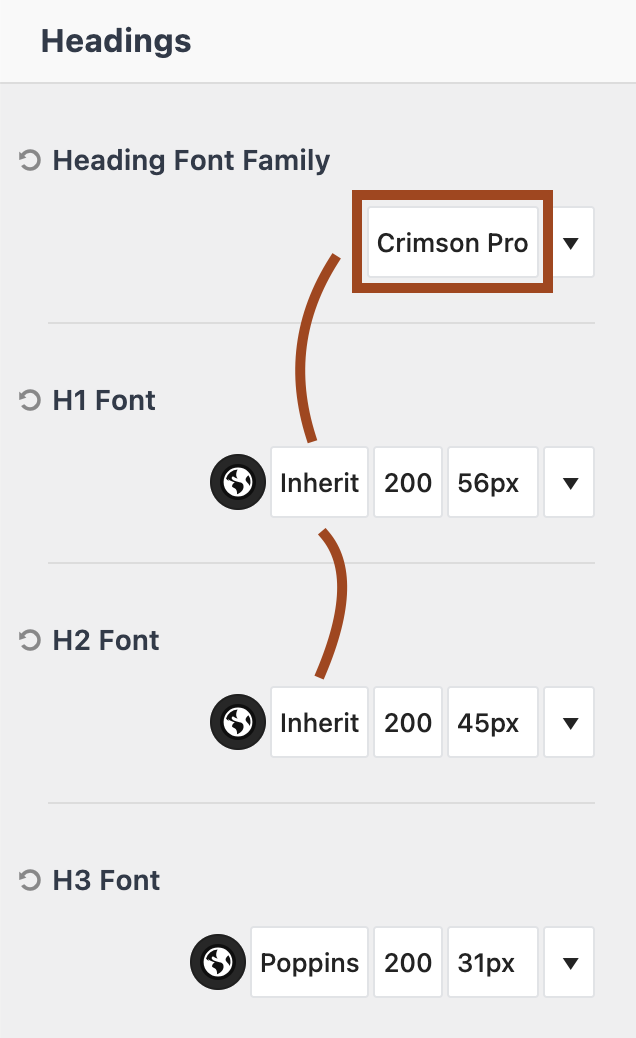Screen dimensions: 636x1038
Task: Click the globe icon for H1 Font
Action: point(238,482)
